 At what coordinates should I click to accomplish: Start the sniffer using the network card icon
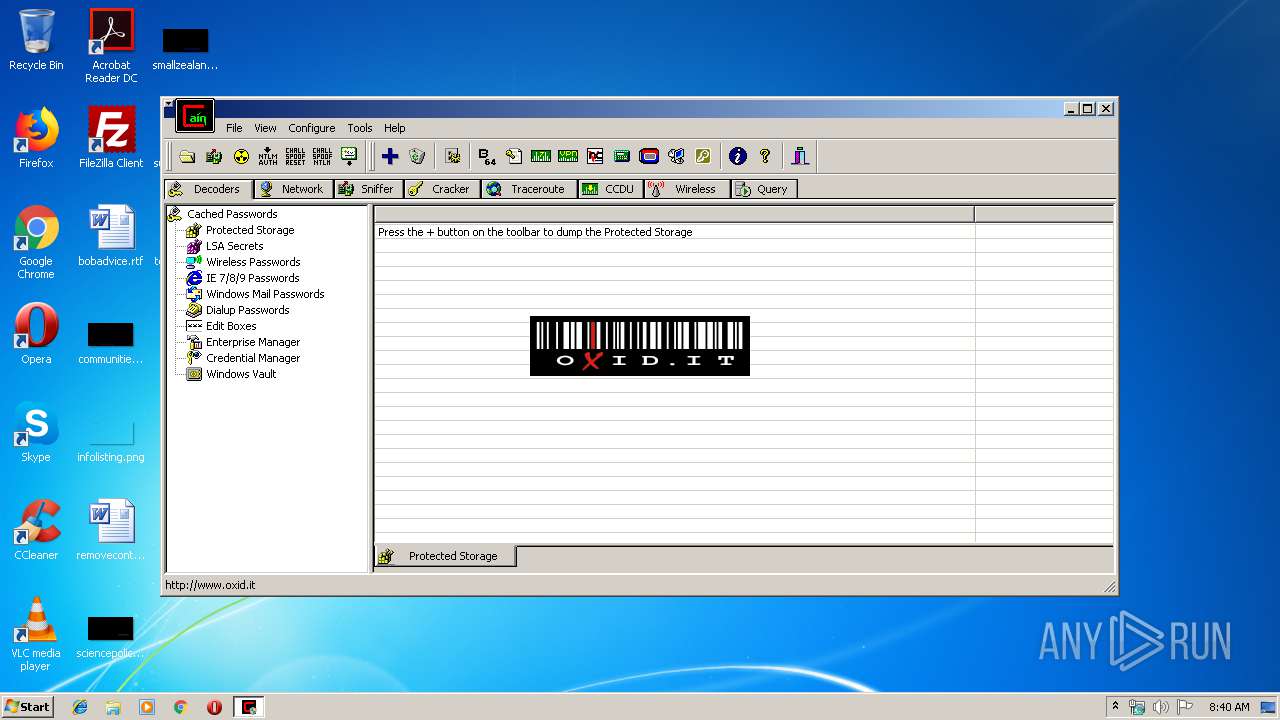pyautogui.click(x=214, y=156)
